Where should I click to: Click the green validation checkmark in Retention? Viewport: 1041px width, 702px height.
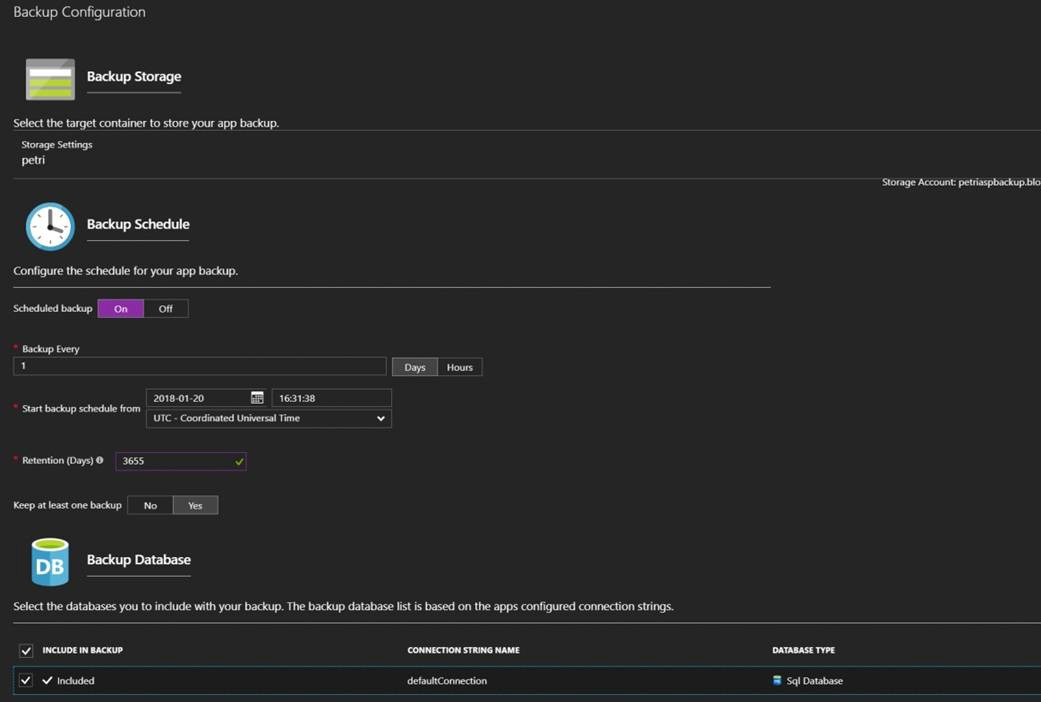click(239, 462)
